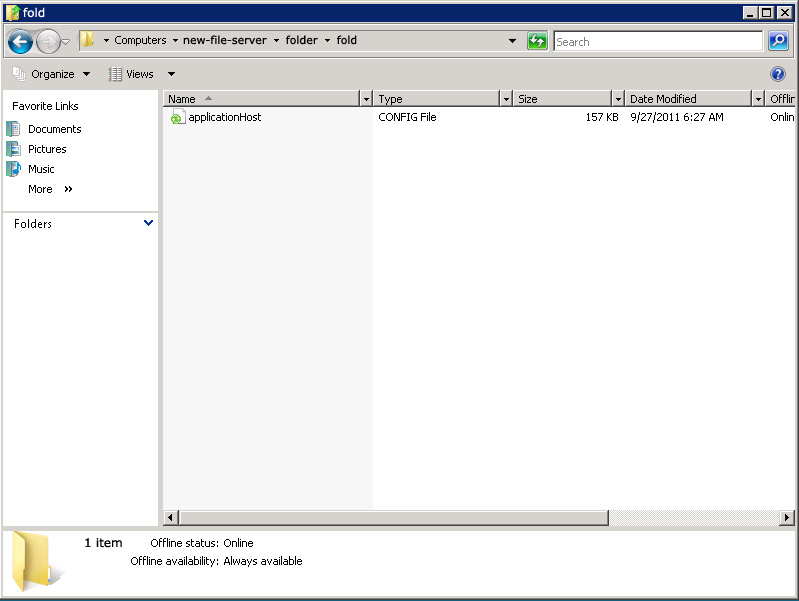Click the Forward navigation arrow
Viewport: 799px width, 601px height.
[48, 41]
